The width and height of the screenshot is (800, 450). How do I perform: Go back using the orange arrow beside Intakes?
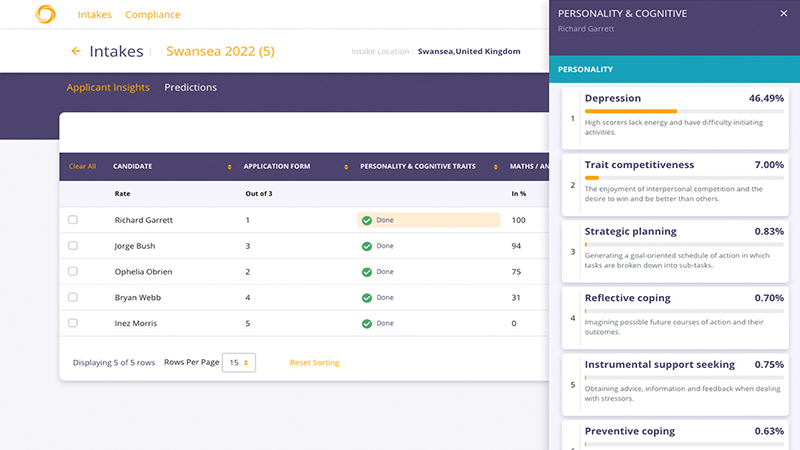(x=76, y=51)
